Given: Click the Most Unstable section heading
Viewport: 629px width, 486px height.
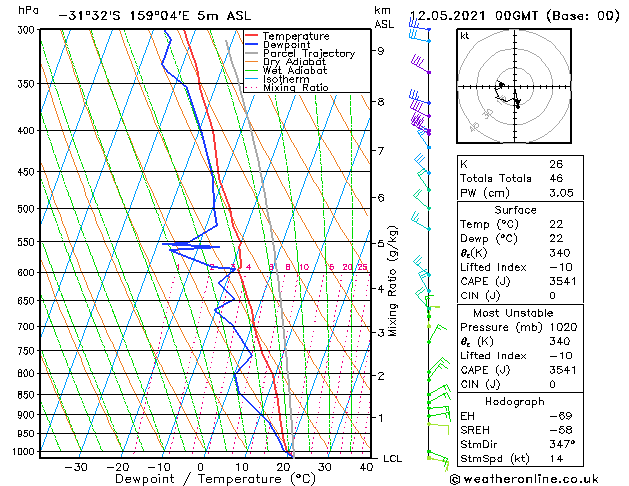Looking at the screenshot, I should coord(513,313).
